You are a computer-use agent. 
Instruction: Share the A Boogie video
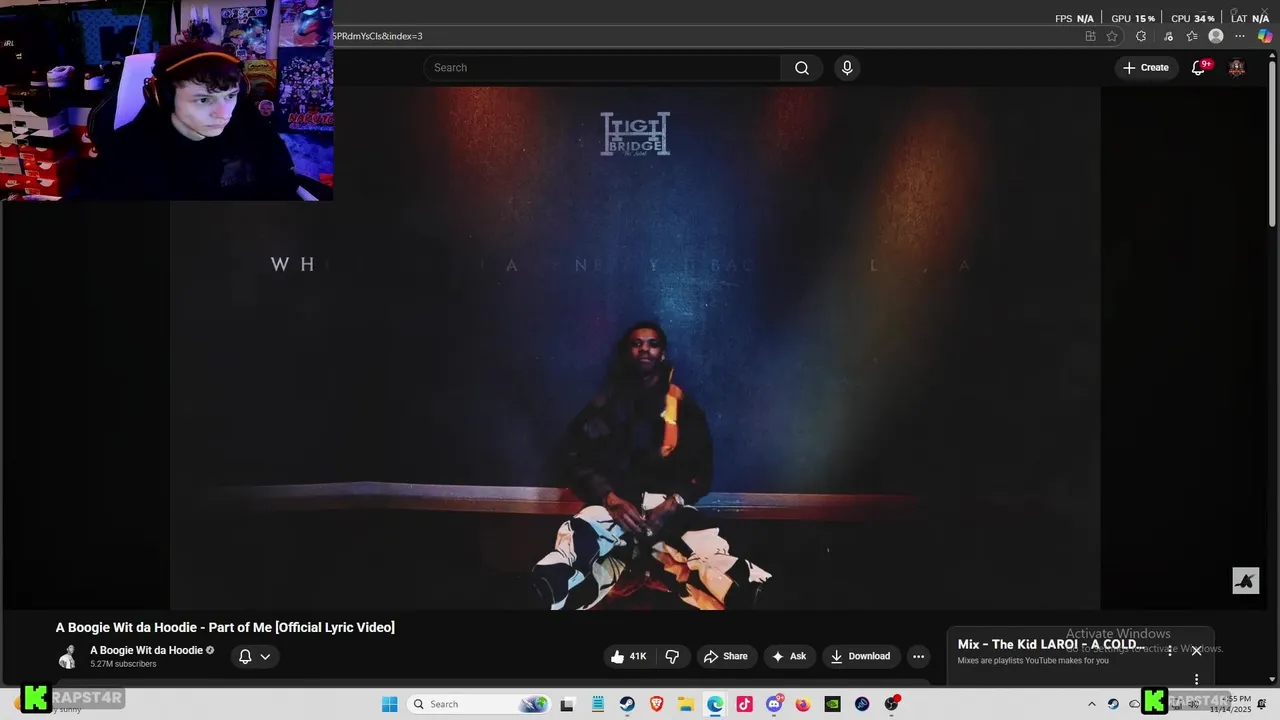(726, 657)
